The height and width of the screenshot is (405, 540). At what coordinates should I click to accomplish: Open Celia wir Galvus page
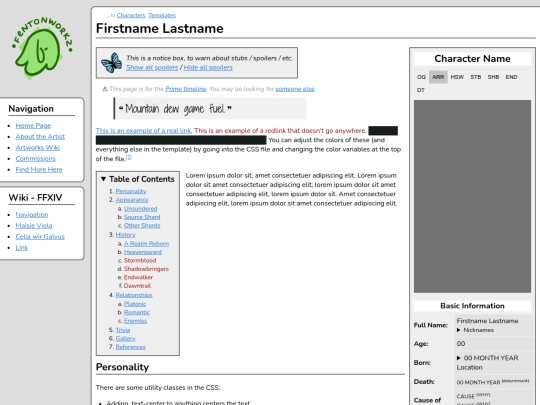click(40, 237)
